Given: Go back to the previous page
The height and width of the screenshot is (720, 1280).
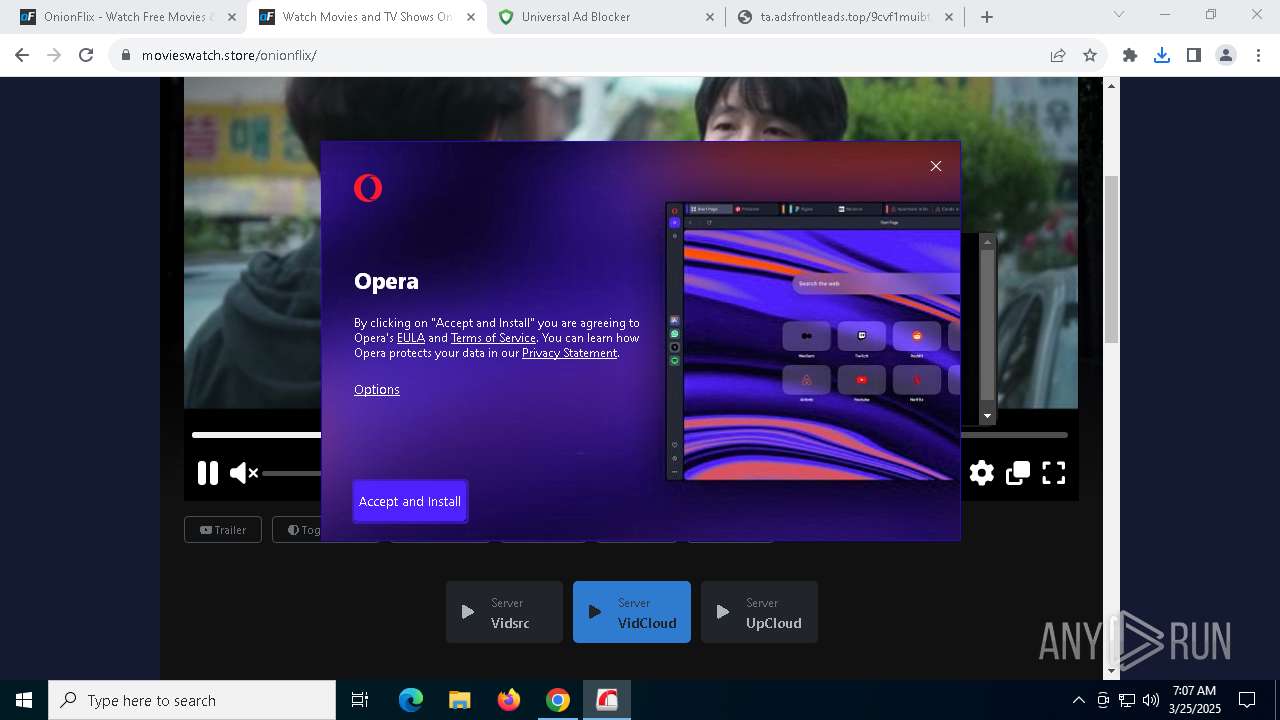Looking at the screenshot, I should click(22, 55).
